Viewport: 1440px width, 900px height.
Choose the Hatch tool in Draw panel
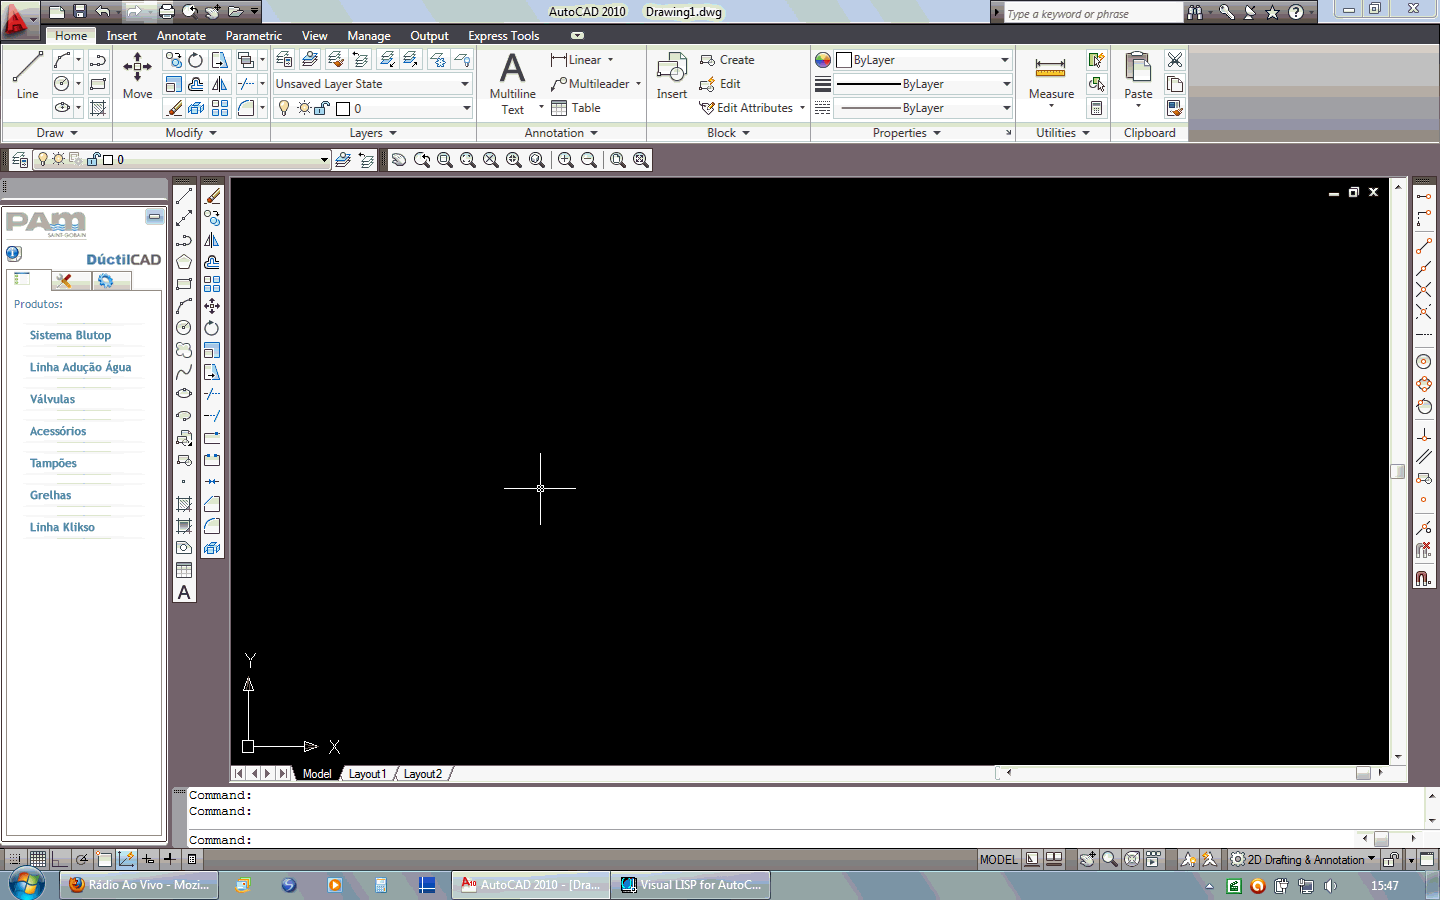98,108
